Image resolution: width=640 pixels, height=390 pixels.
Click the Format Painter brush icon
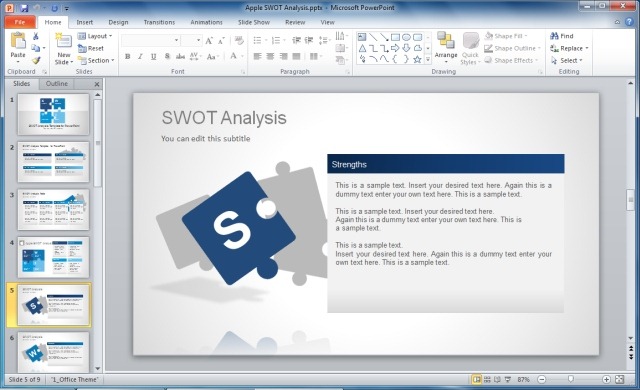(x=36, y=60)
